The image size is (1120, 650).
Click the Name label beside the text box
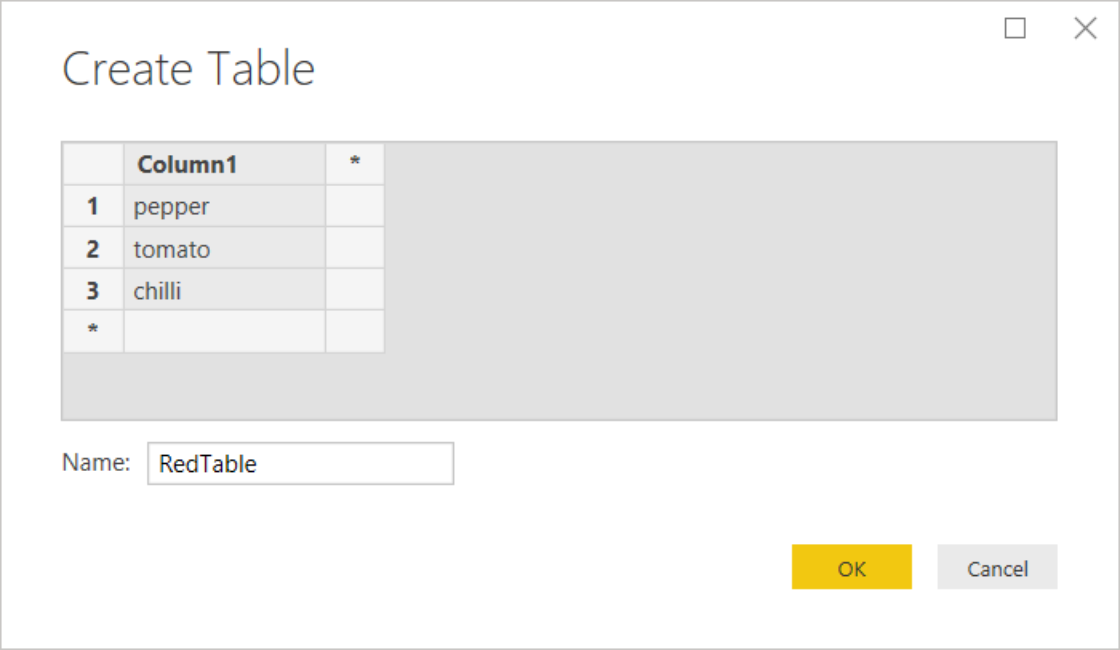[96, 462]
